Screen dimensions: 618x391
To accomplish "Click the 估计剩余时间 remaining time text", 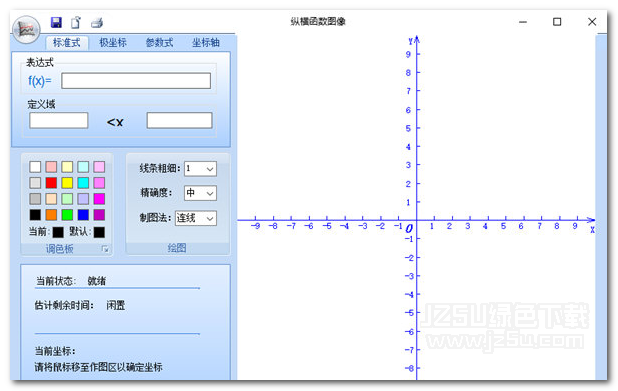I will click(x=80, y=305).
